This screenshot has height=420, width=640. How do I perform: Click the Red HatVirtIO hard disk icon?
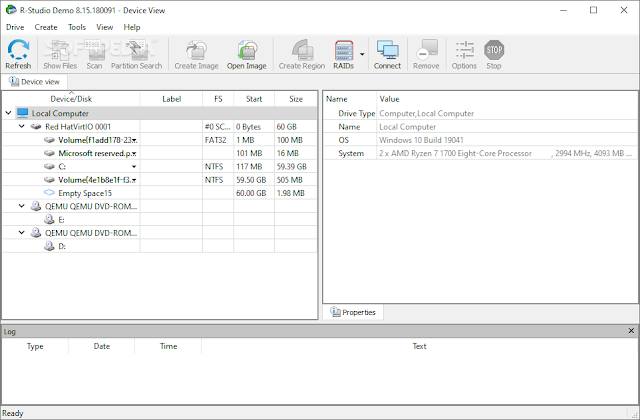click(x=36, y=127)
